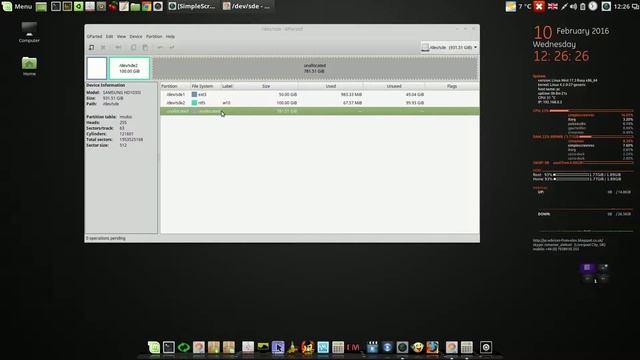Open the Device menu in GParted
Screen dimensions: 640x360
[x=136, y=36]
